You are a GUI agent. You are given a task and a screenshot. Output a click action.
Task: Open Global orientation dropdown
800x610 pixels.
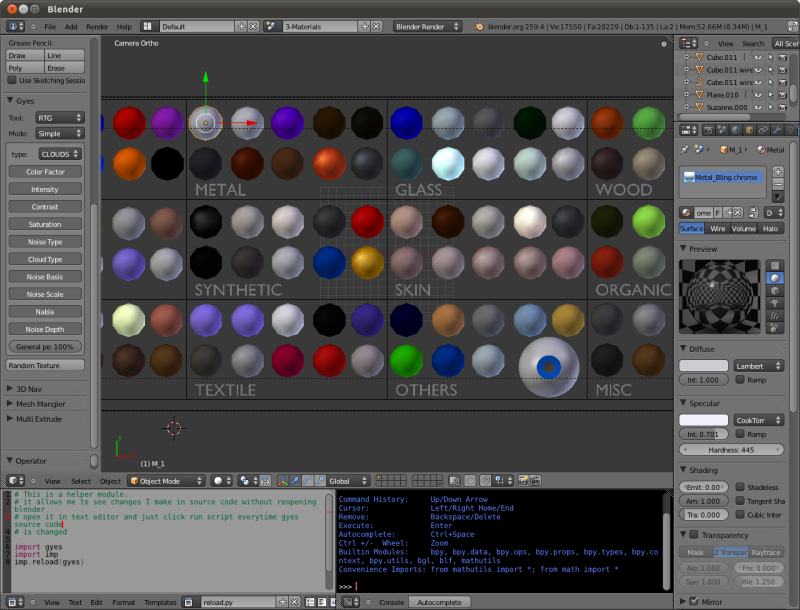[x=348, y=480]
